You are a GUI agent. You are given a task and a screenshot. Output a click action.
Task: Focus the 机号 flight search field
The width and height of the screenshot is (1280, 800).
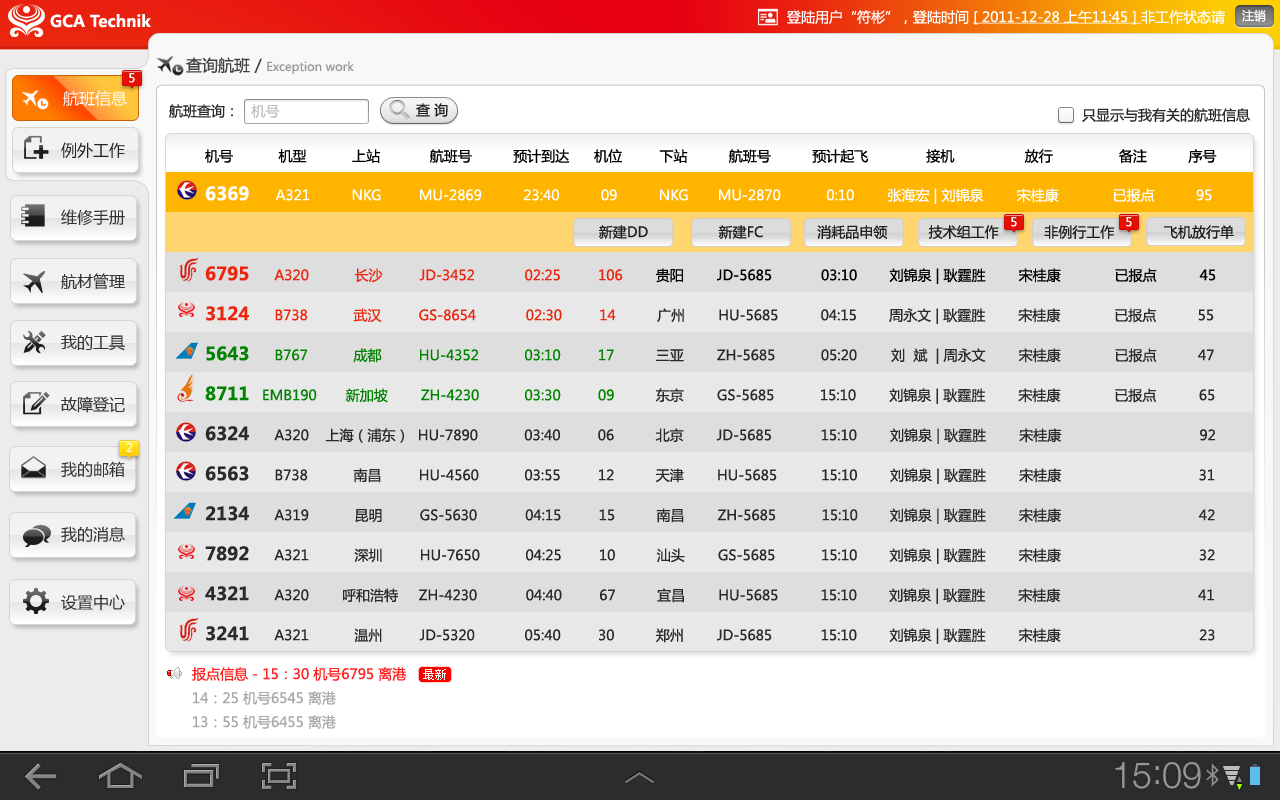(306, 111)
